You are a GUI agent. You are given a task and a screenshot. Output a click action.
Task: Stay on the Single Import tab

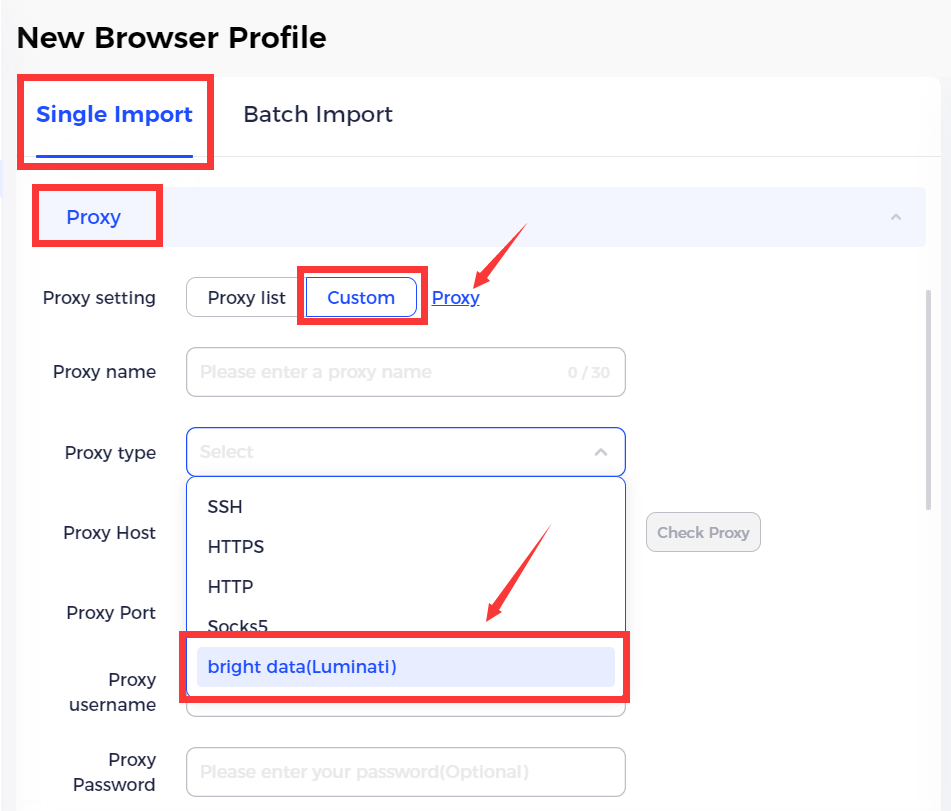coord(112,114)
